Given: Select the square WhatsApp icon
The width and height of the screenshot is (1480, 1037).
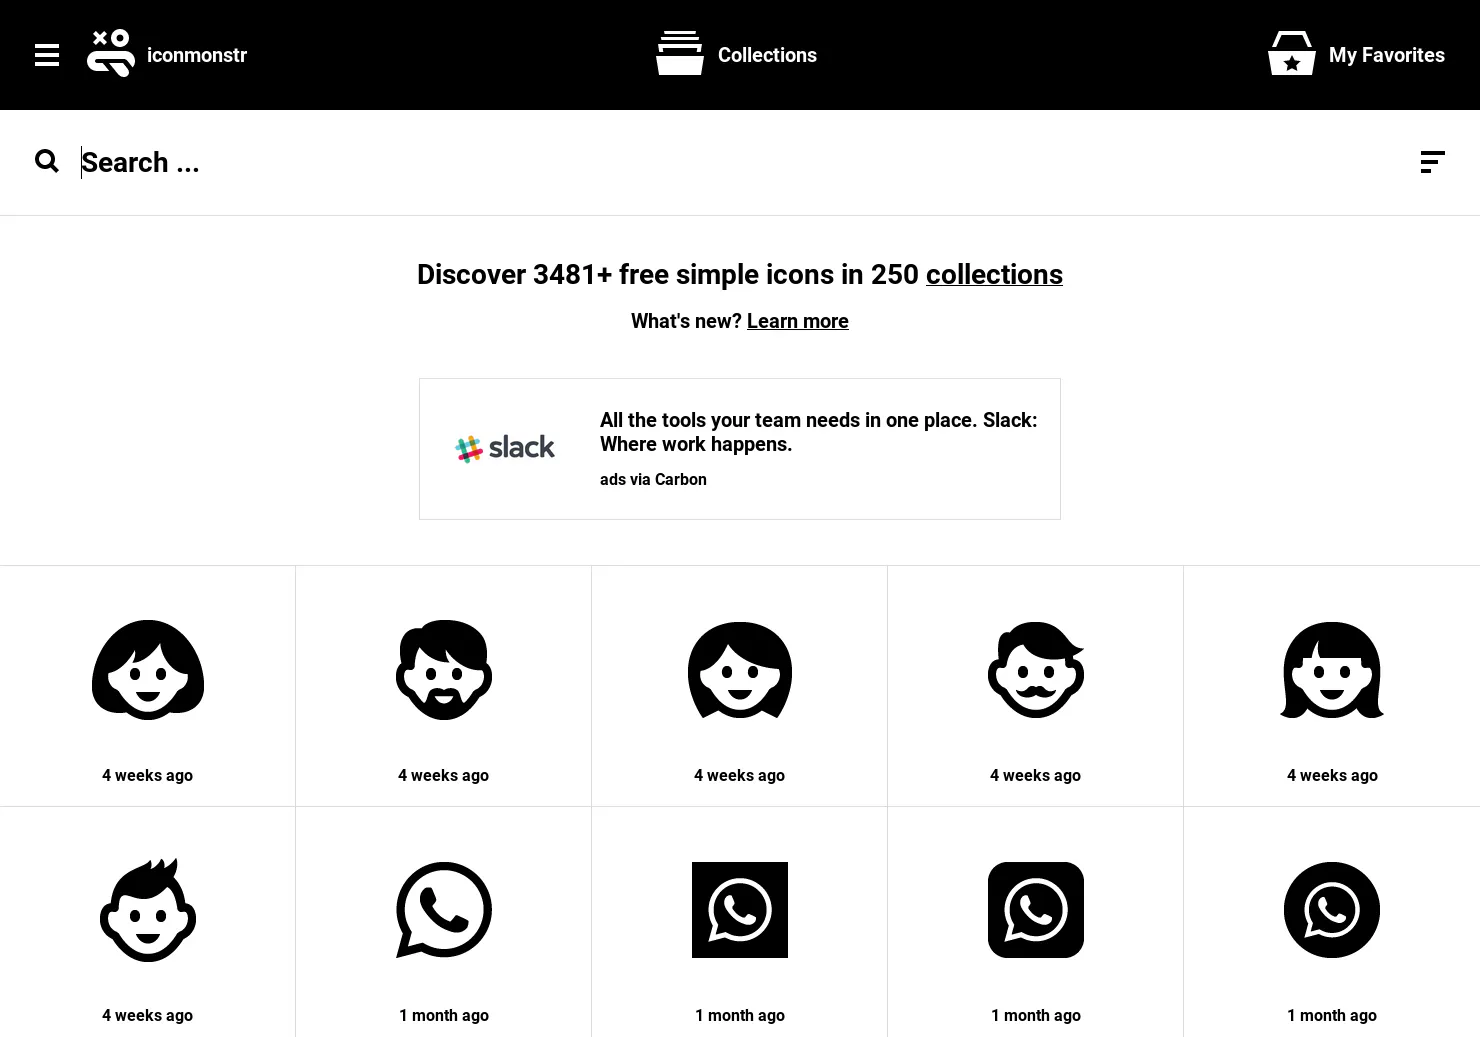Looking at the screenshot, I should [740, 910].
